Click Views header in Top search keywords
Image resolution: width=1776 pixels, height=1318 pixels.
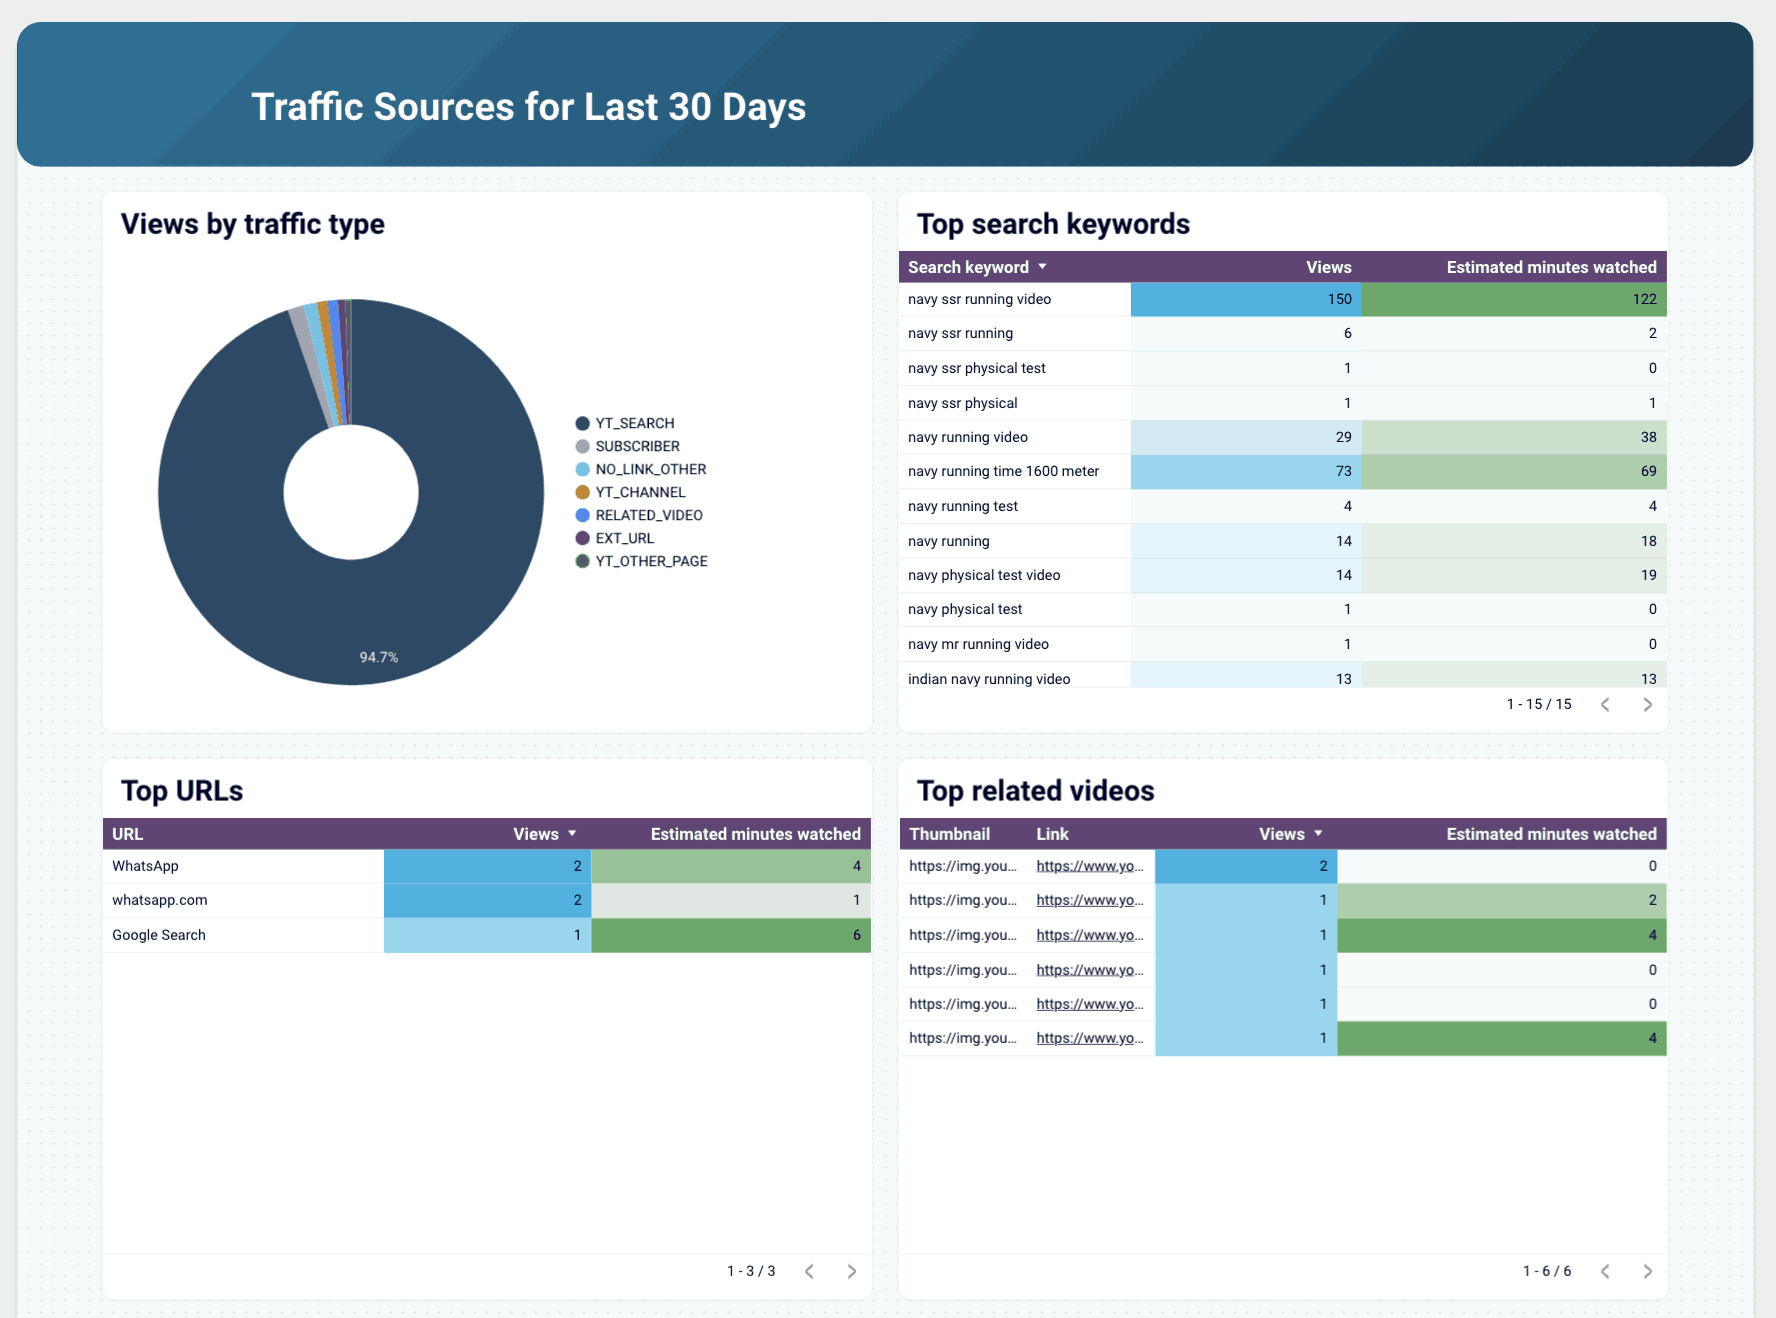point(1328,267)
